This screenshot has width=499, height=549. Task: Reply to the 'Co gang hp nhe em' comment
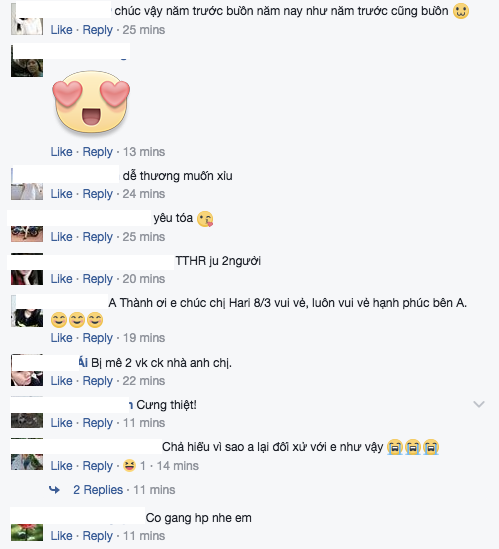pyautogui.click(x=97, y=536)
